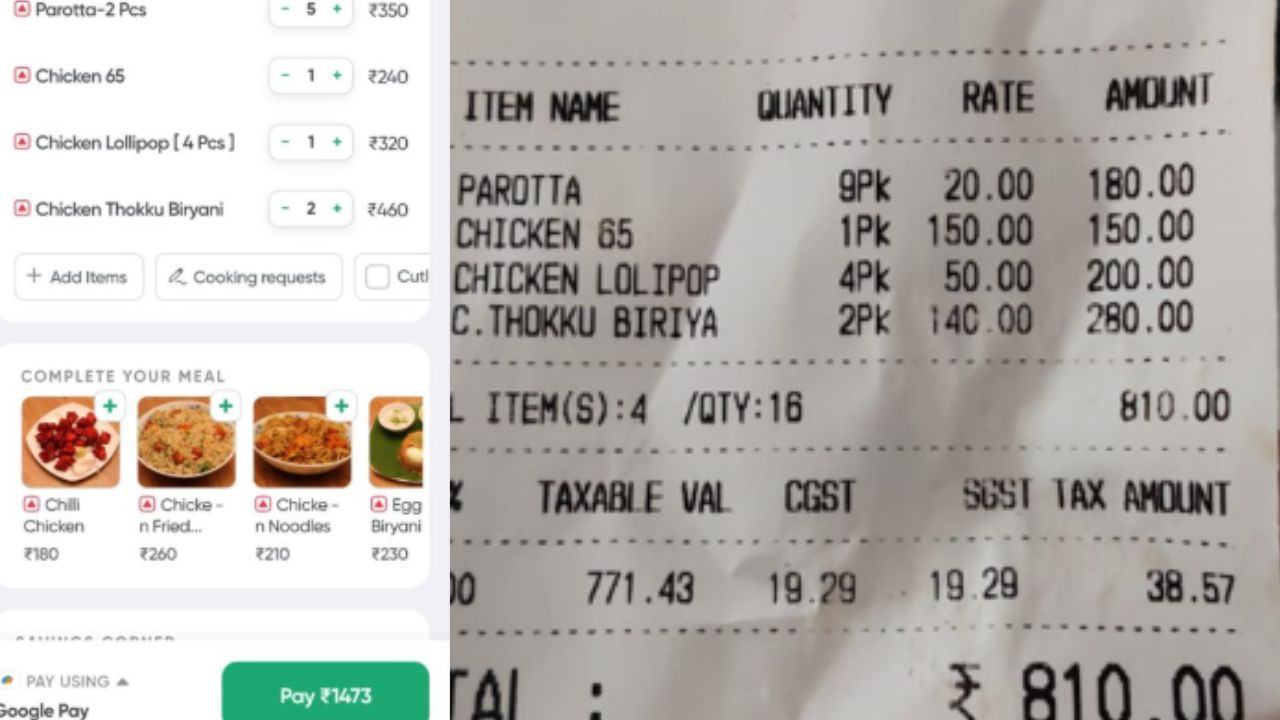Open Cooking requests option
Screen dimensions: 1280x720
(x=248, y=277)
